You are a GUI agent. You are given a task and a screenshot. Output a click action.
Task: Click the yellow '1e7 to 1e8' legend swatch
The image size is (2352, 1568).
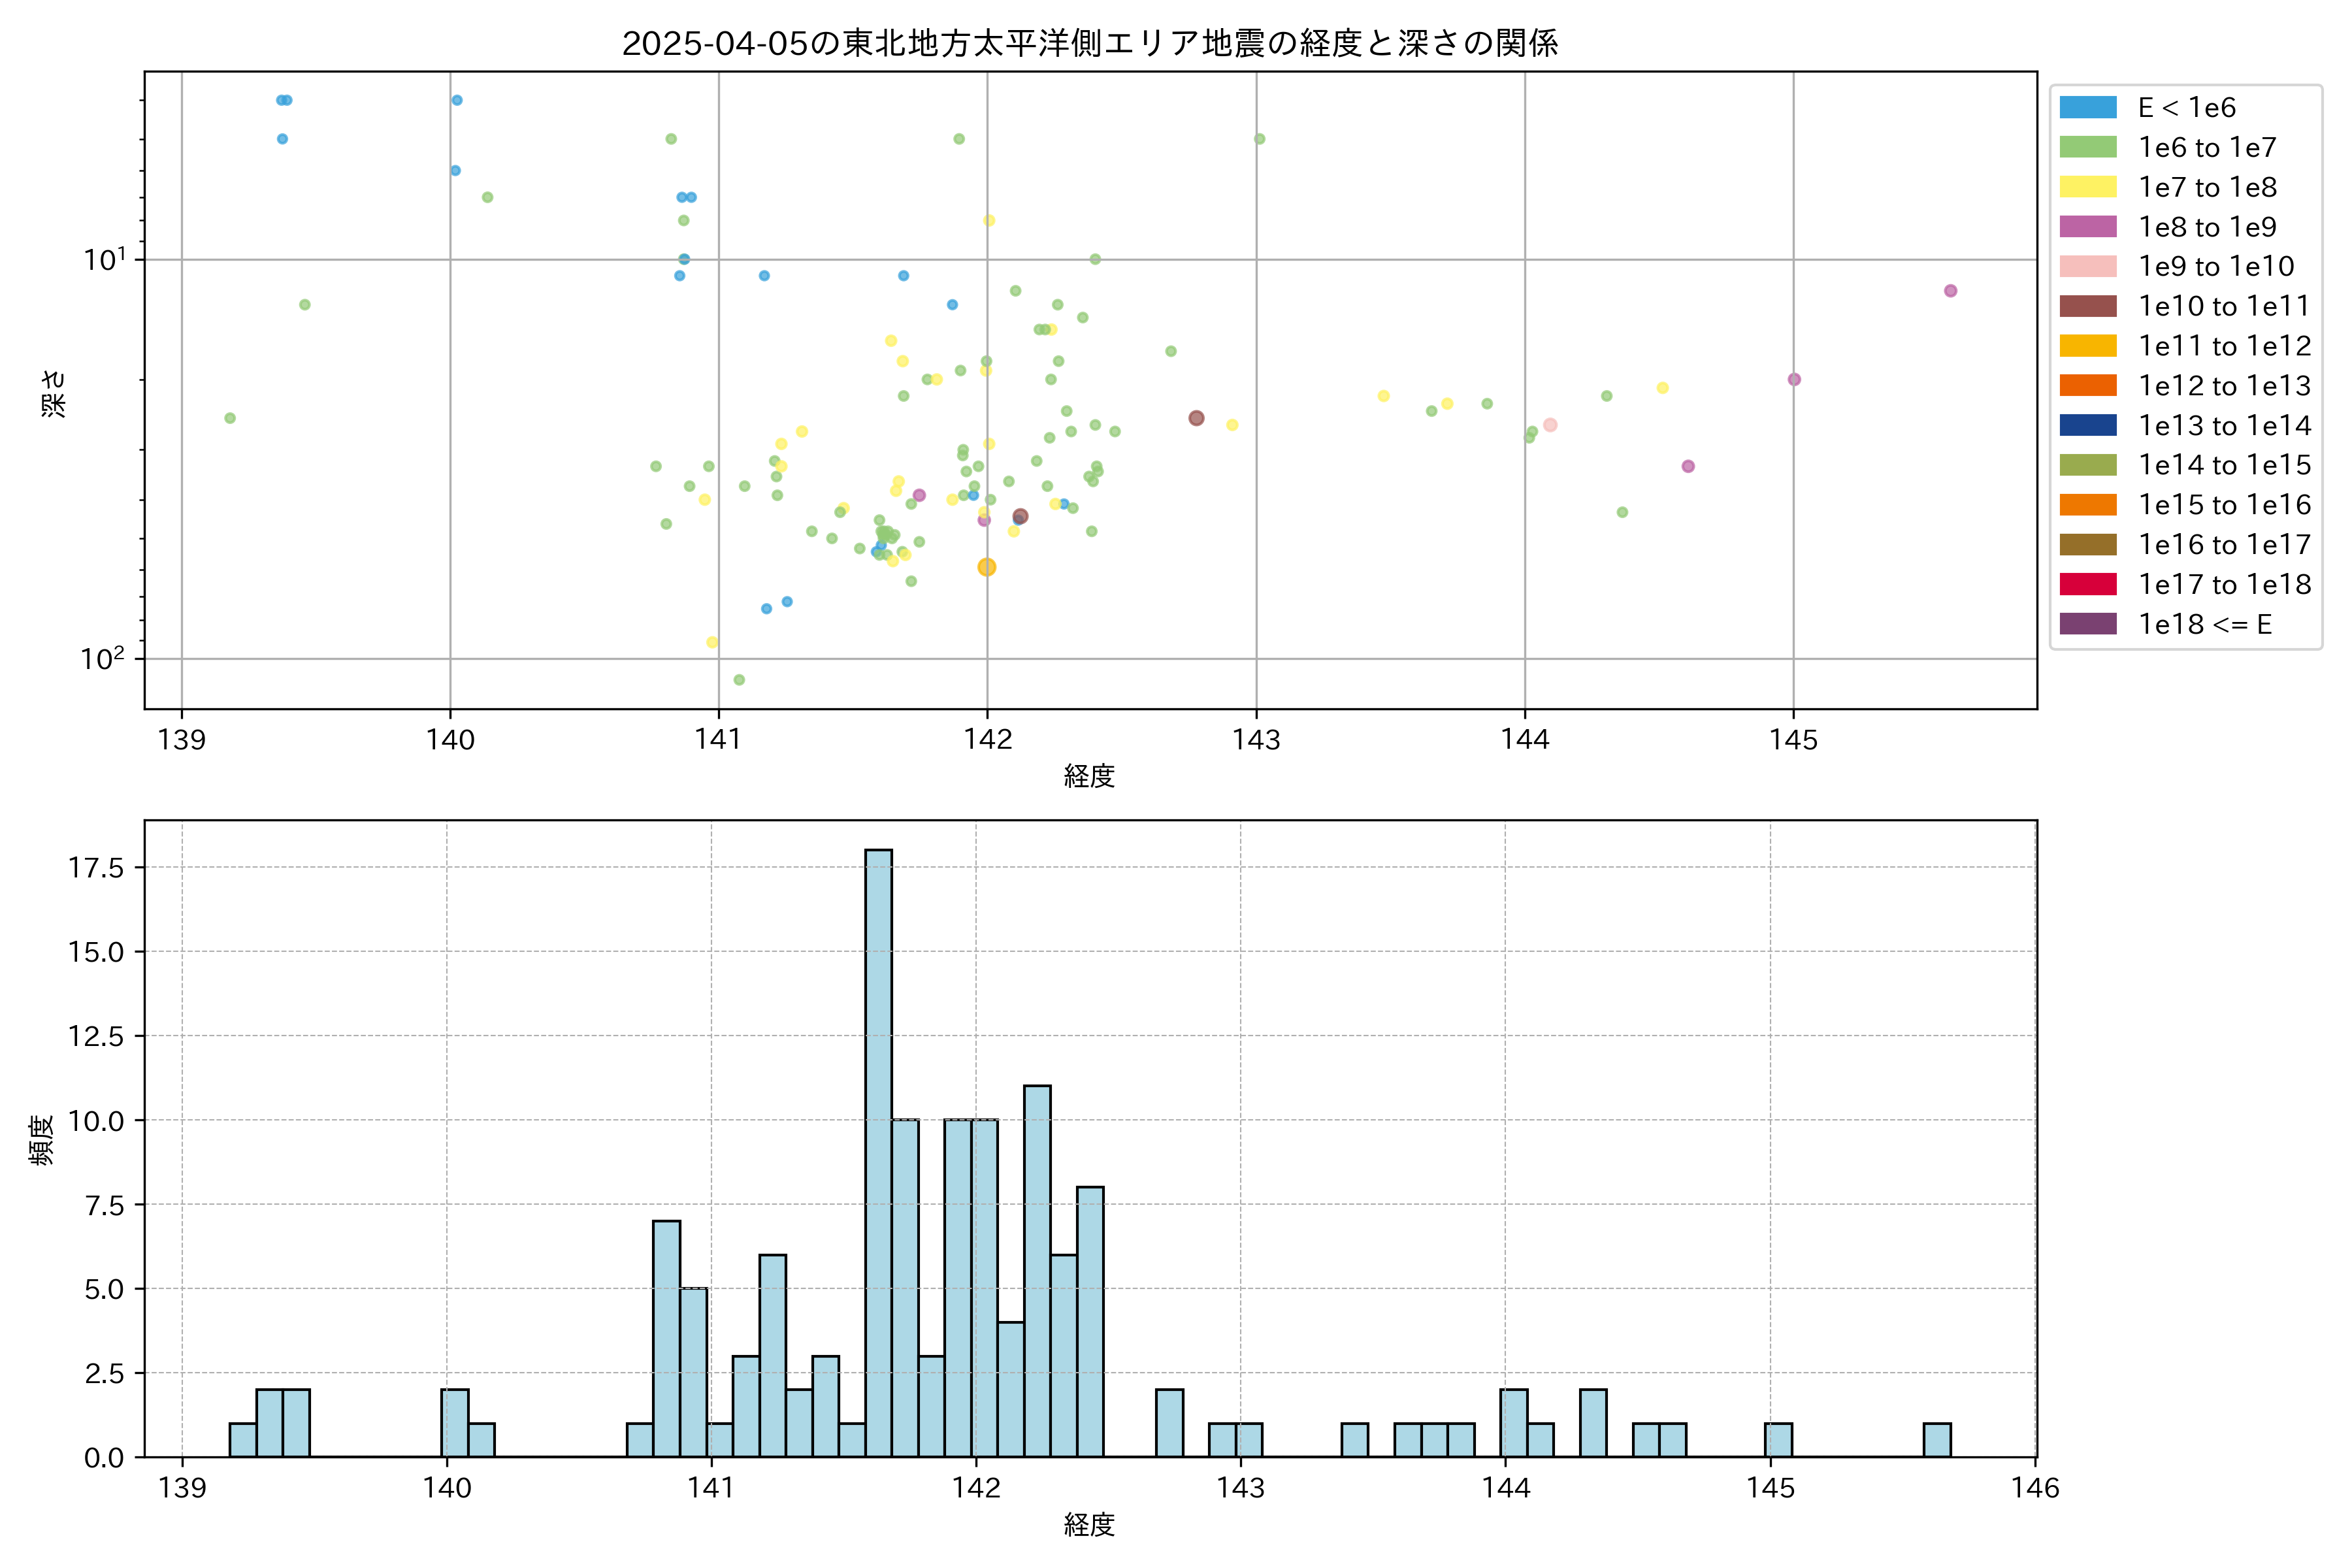(x=2087, y=187)
